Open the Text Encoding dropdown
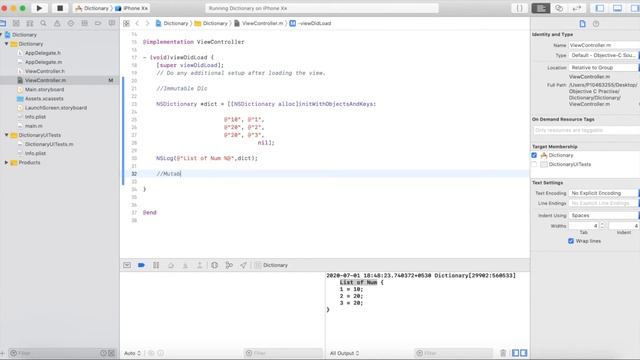 604,193
